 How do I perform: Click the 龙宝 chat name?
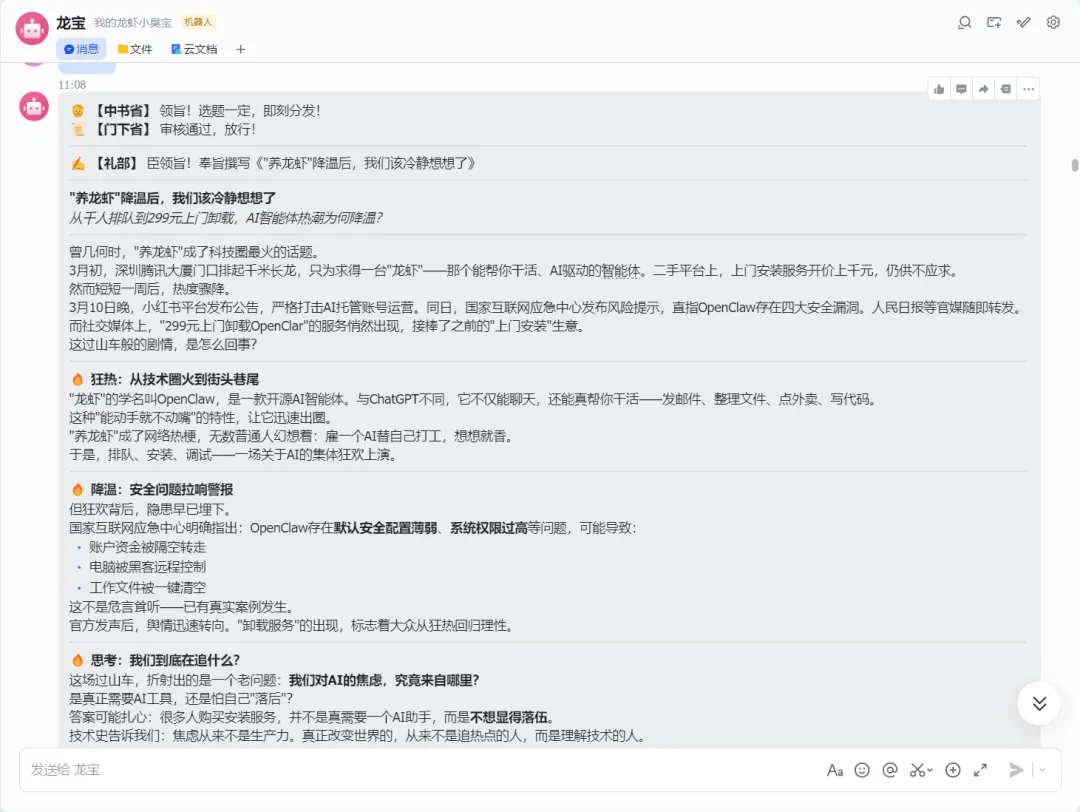point(71,23)
